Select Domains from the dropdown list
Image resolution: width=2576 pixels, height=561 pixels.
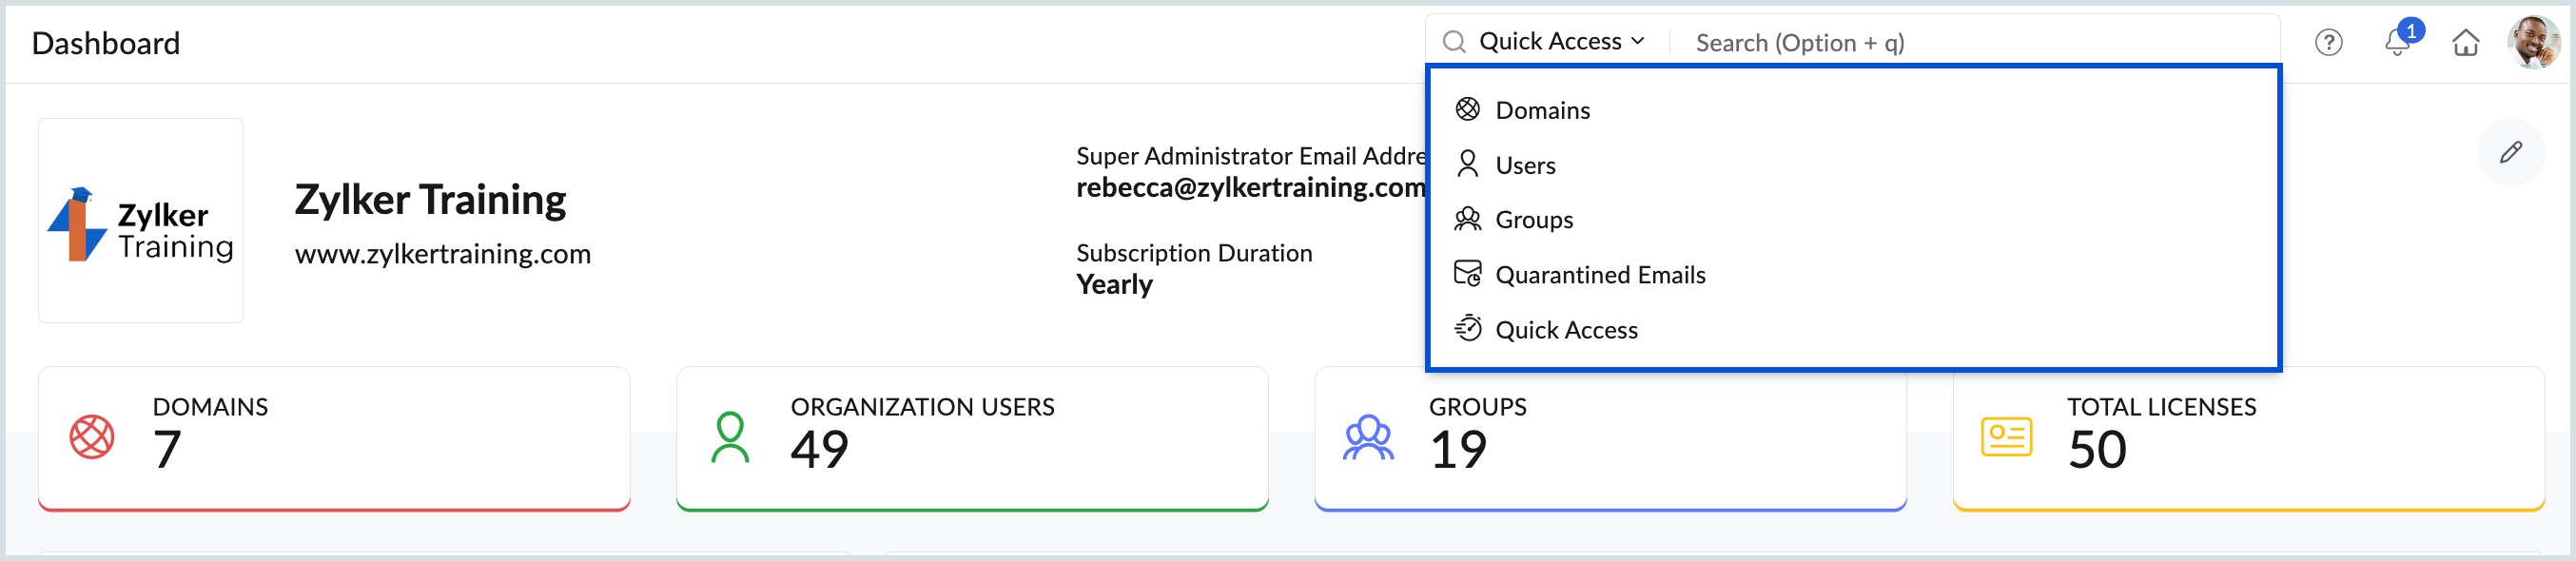click(1542, 110)
